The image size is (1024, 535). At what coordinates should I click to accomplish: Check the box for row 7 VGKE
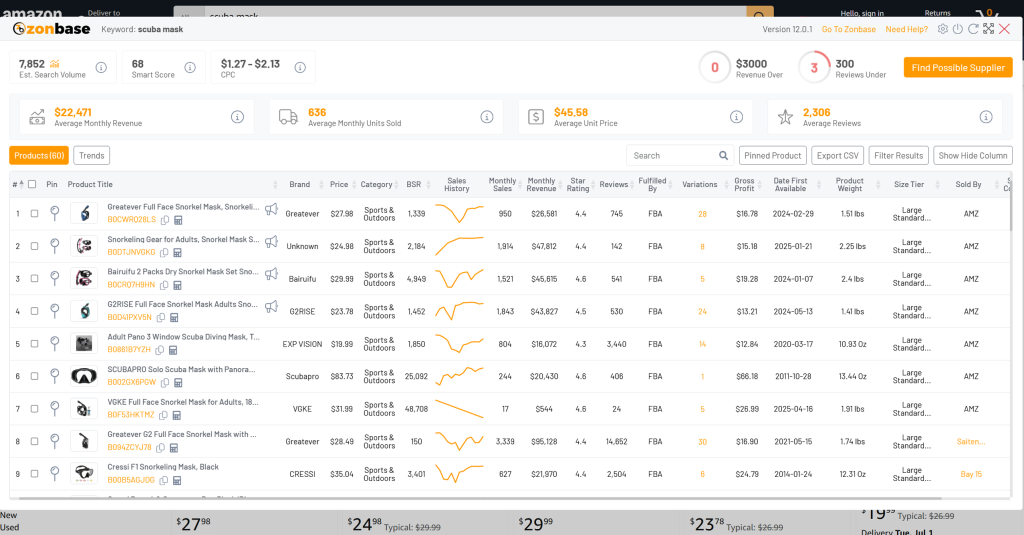click(35, 409)
